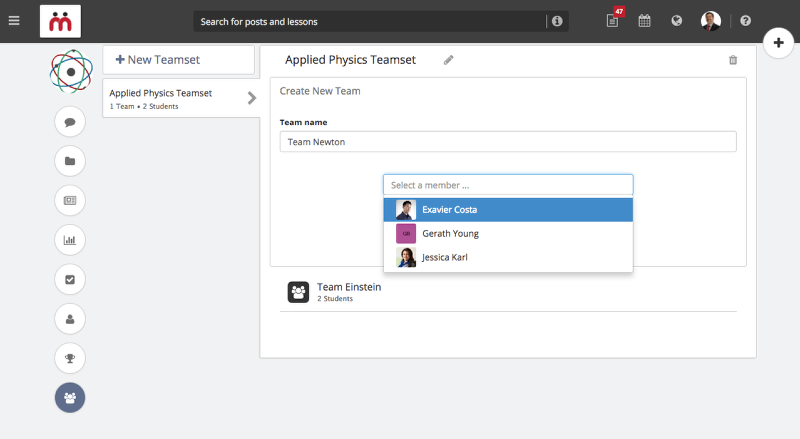
Task: Open the checkbox tasks sidebar icon
Action: (x=70, y=280)
